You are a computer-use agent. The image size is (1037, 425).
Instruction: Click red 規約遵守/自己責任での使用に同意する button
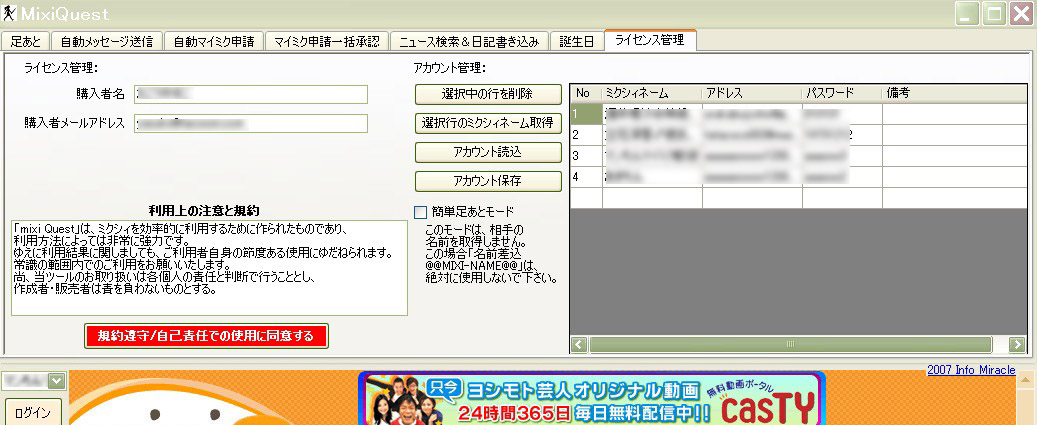[206, 336]
